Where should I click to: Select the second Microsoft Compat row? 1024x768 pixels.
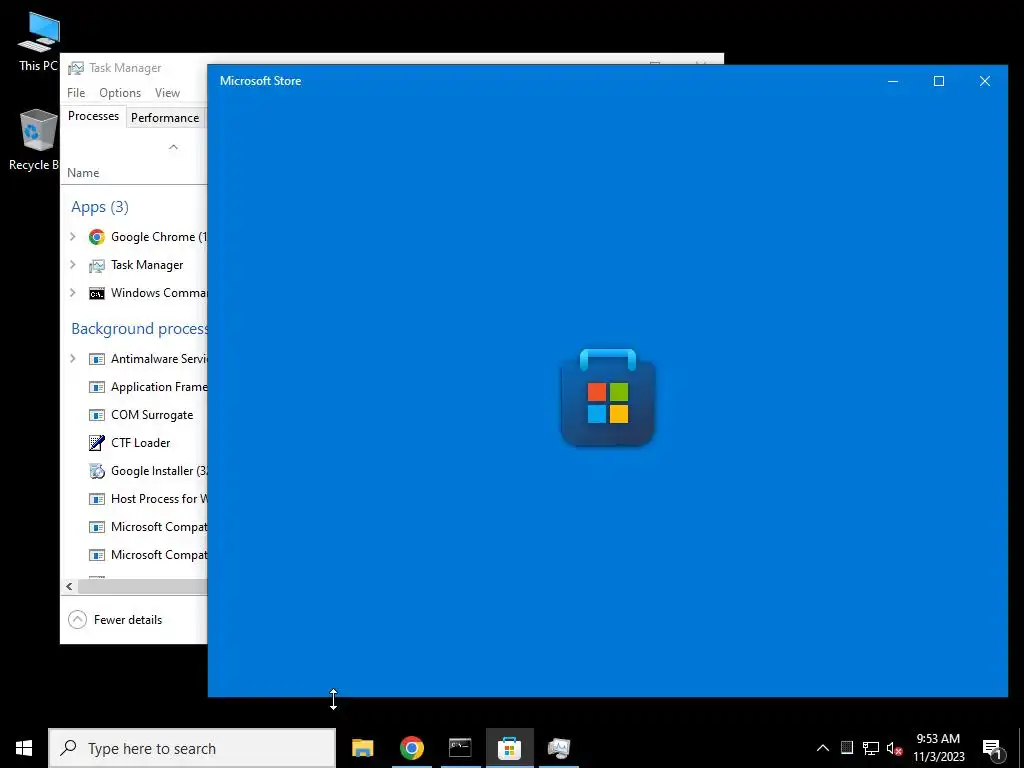point(159,554)
